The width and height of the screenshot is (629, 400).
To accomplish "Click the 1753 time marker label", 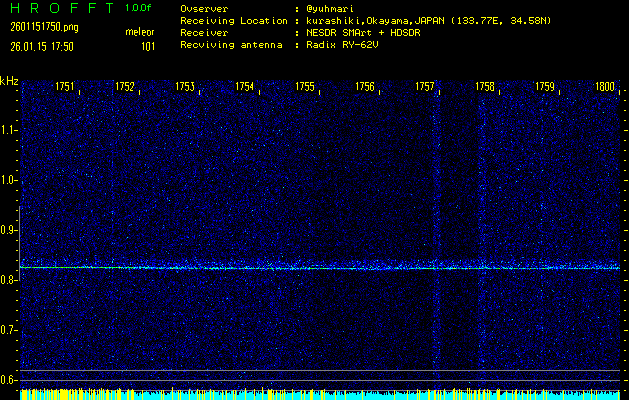I will 185,87.
